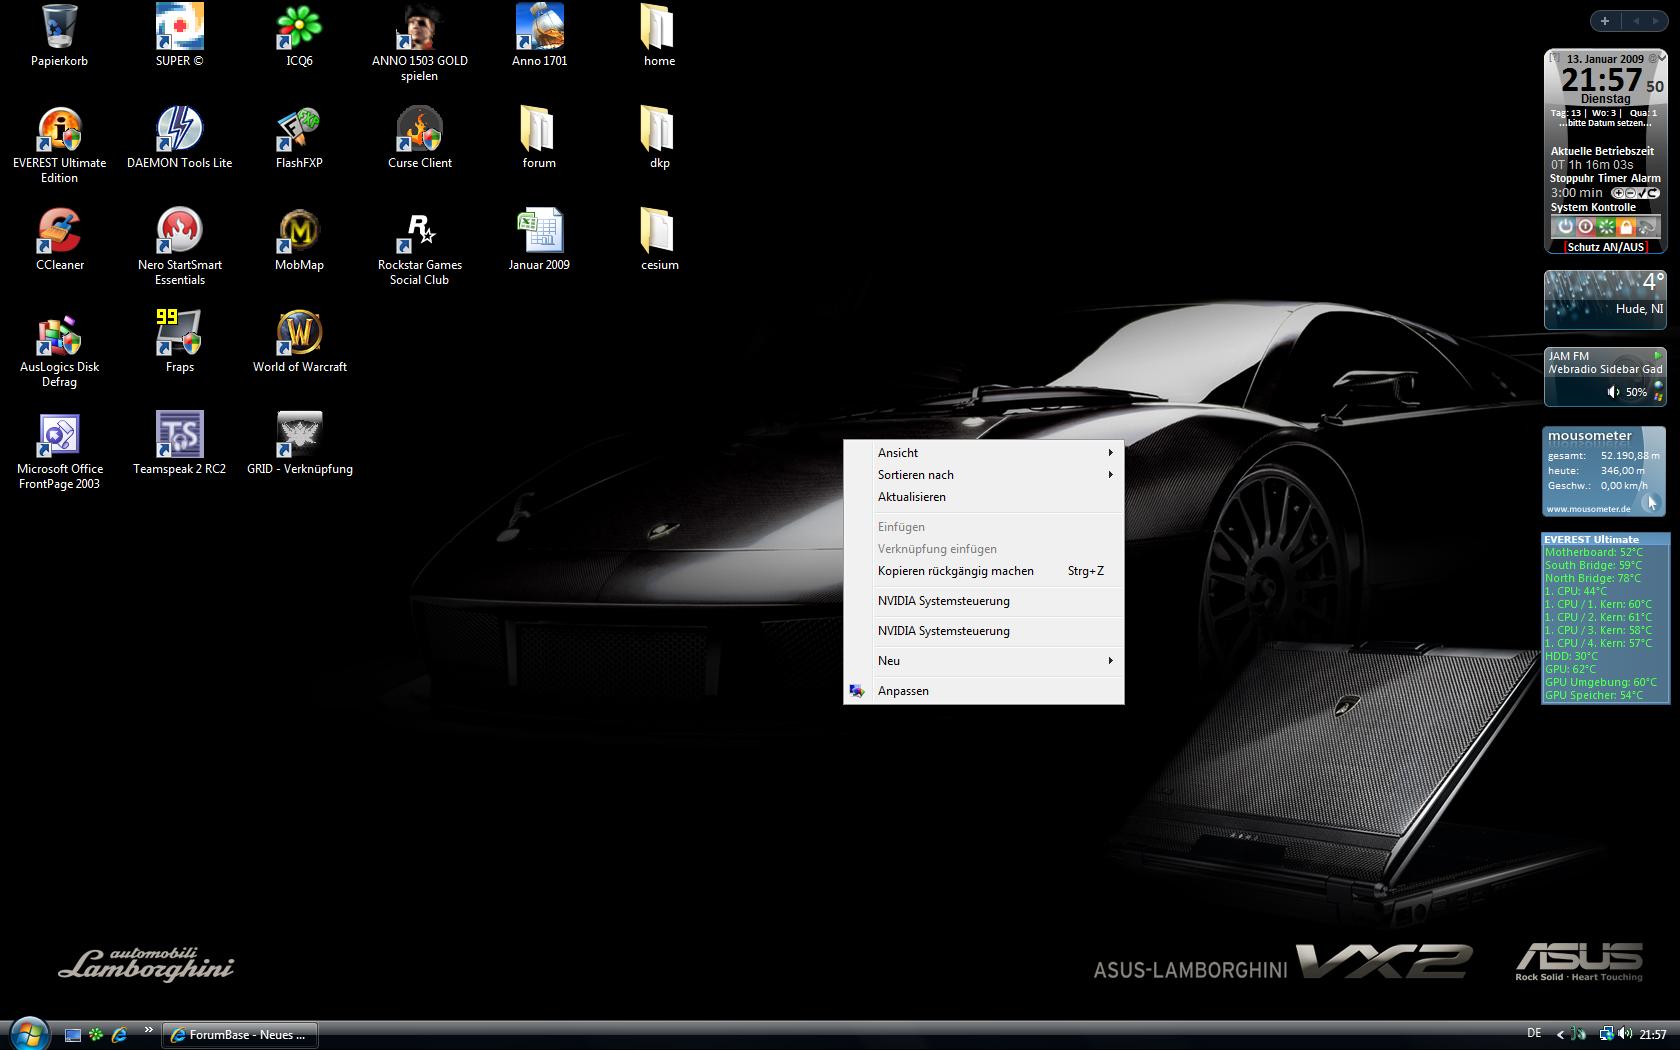This screenshot has width=1680, height=1050.
Task: Switch to the ForumBase taskbar window
Action: 240,1035
